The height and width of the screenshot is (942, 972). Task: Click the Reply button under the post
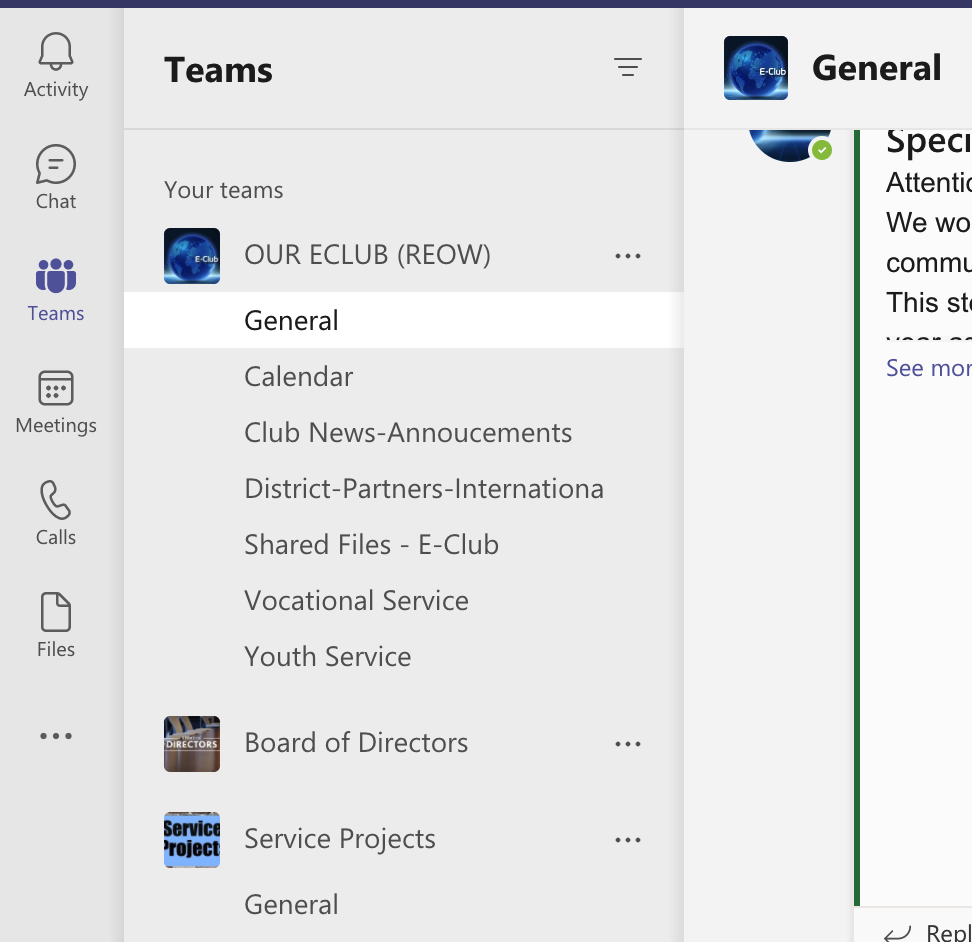point(930,932)
